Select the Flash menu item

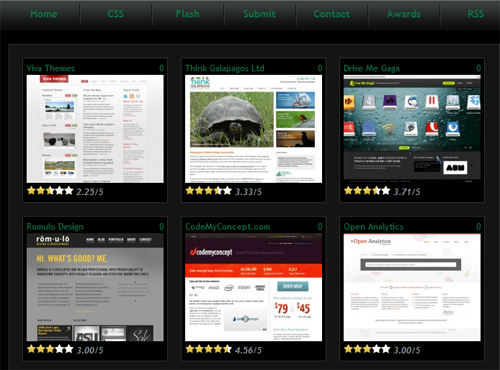pyautogui.click(x=188, y=14)
